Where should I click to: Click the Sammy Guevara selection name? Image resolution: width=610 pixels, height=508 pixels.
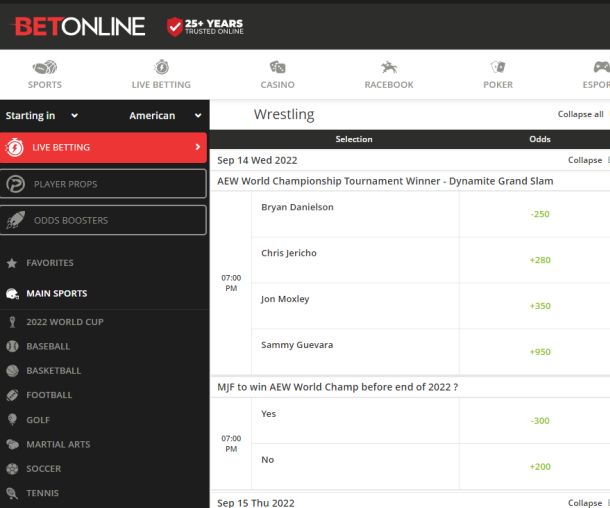(x=297, y=345)
